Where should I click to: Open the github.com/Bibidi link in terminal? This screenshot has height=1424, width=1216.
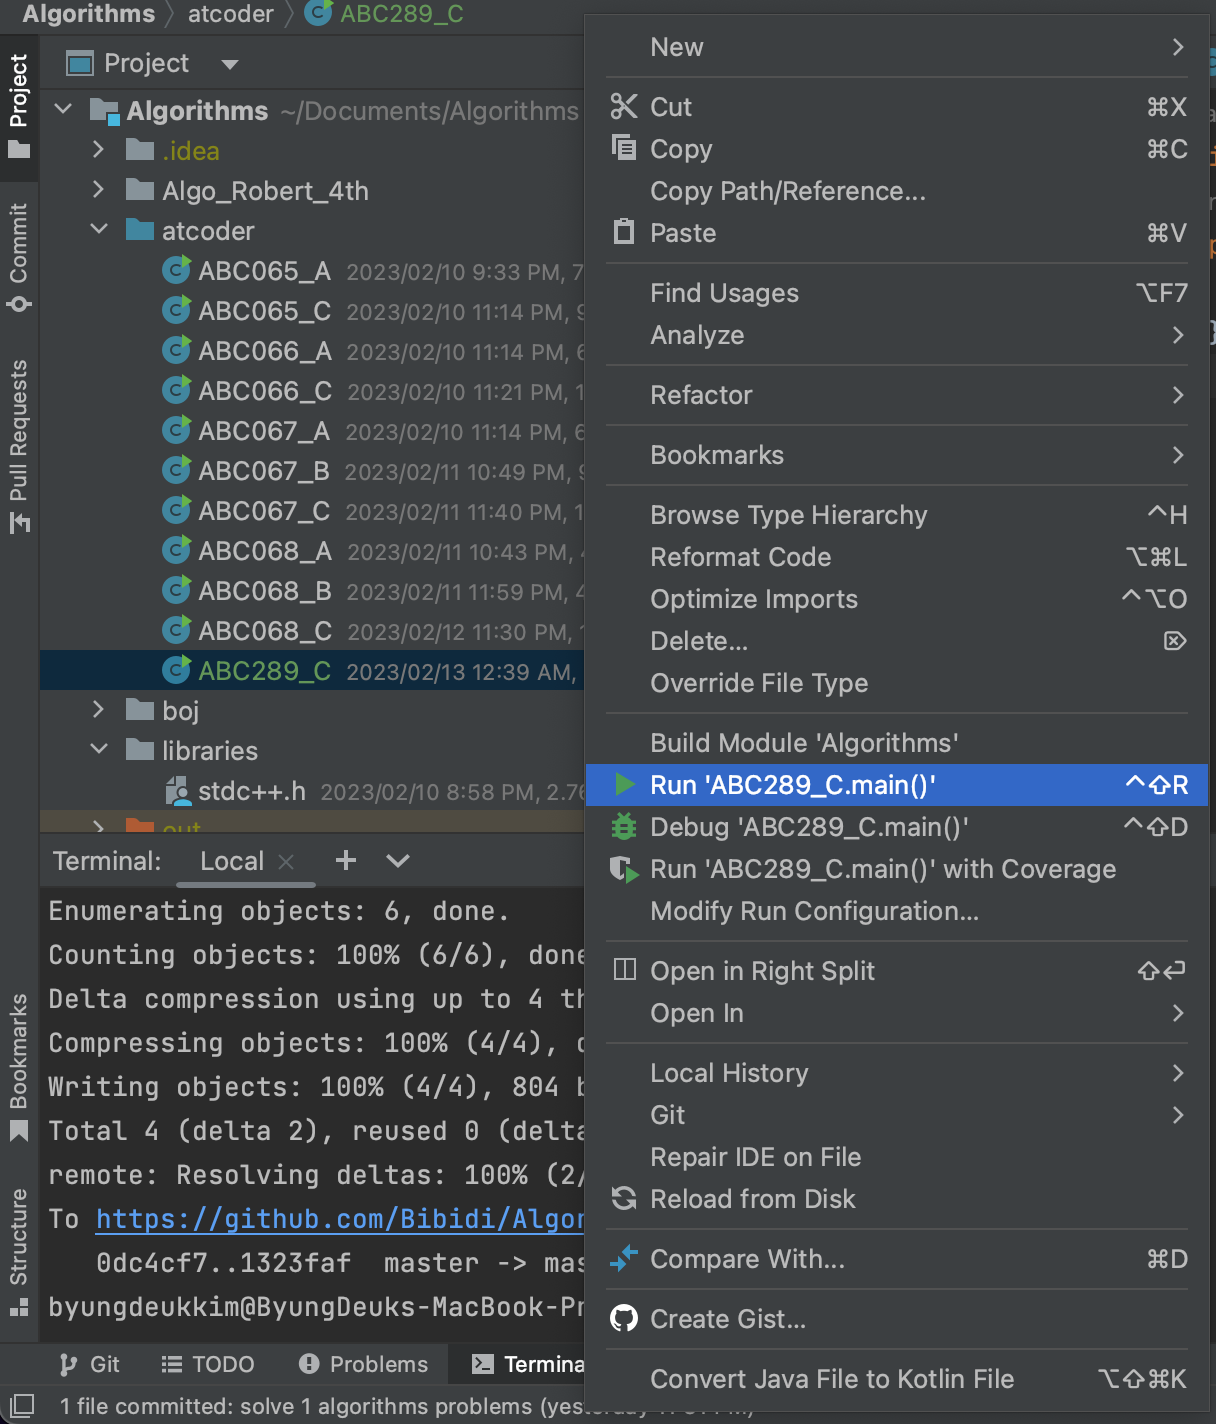[340, 1219]
